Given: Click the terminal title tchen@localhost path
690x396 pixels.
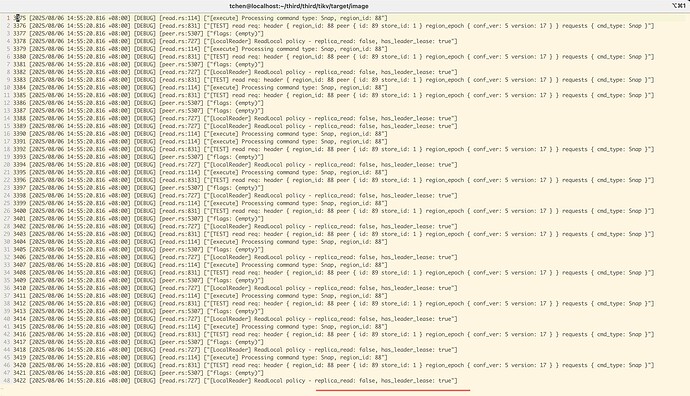Looking at the screenshot, I should point(299,6).
